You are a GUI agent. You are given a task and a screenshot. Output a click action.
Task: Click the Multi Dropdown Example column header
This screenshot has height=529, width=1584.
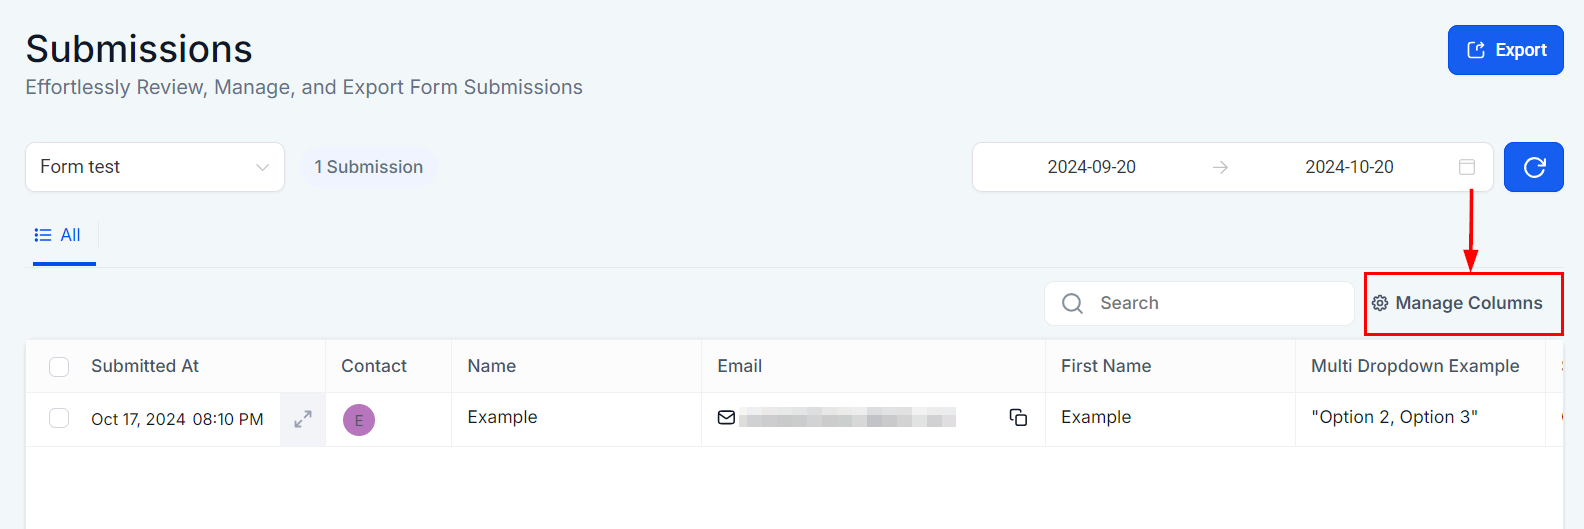click(x=1415, y=366)
